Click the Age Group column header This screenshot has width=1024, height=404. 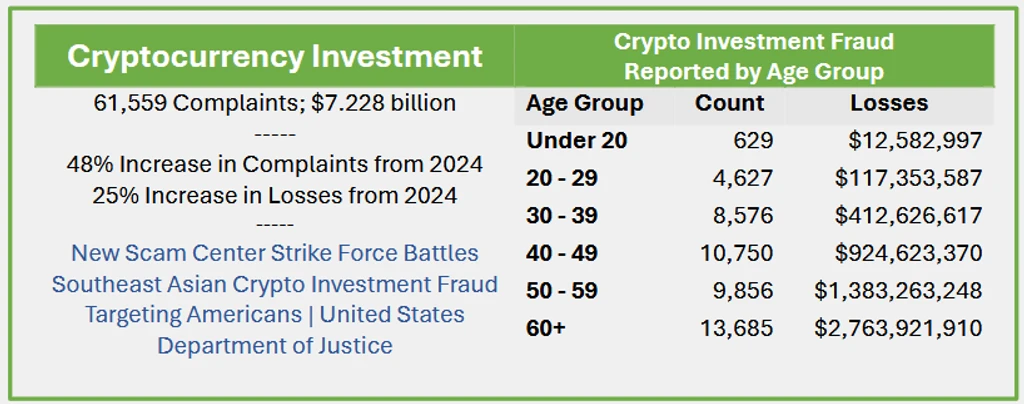[585, 103]
